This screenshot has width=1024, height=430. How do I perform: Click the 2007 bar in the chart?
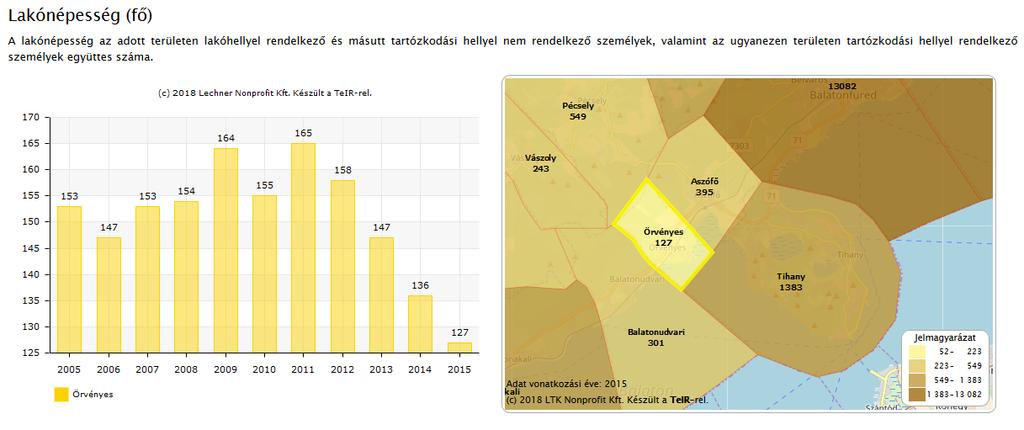148,279
